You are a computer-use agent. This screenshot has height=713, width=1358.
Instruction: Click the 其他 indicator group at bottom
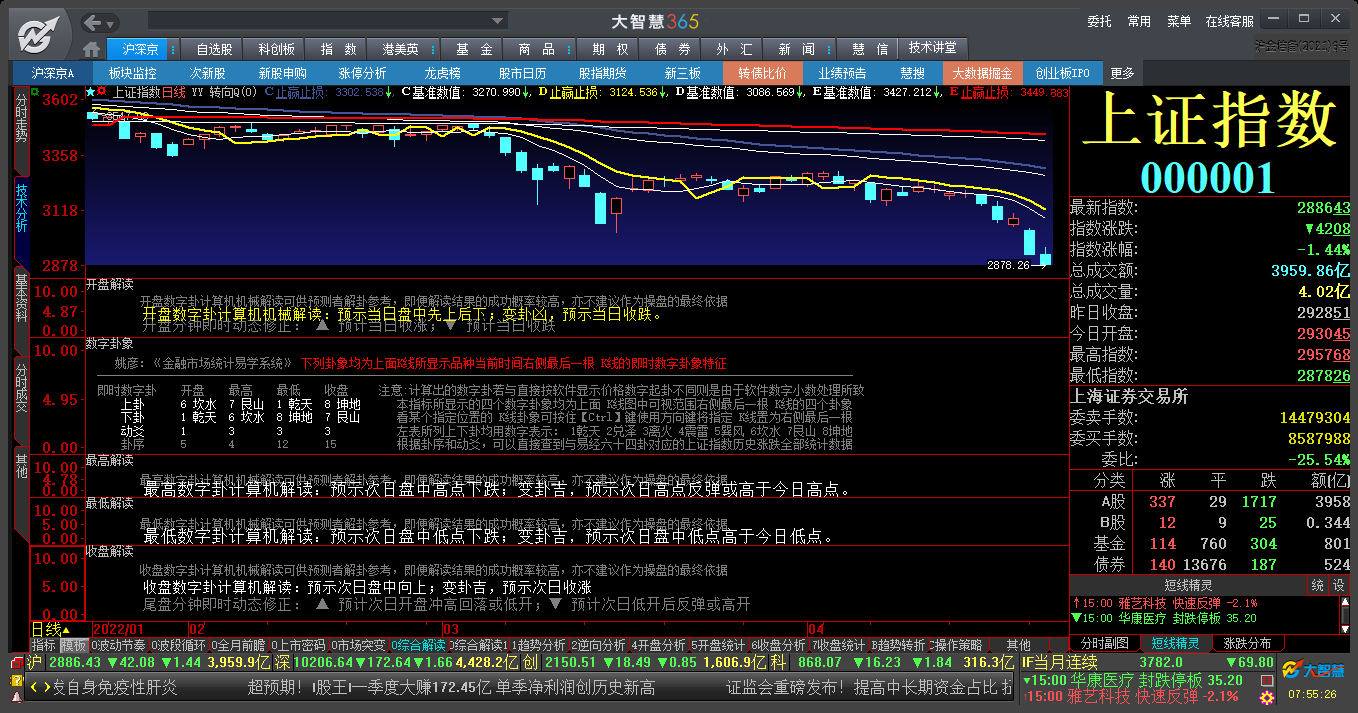pyautogui.click(x=1018, y=645)
